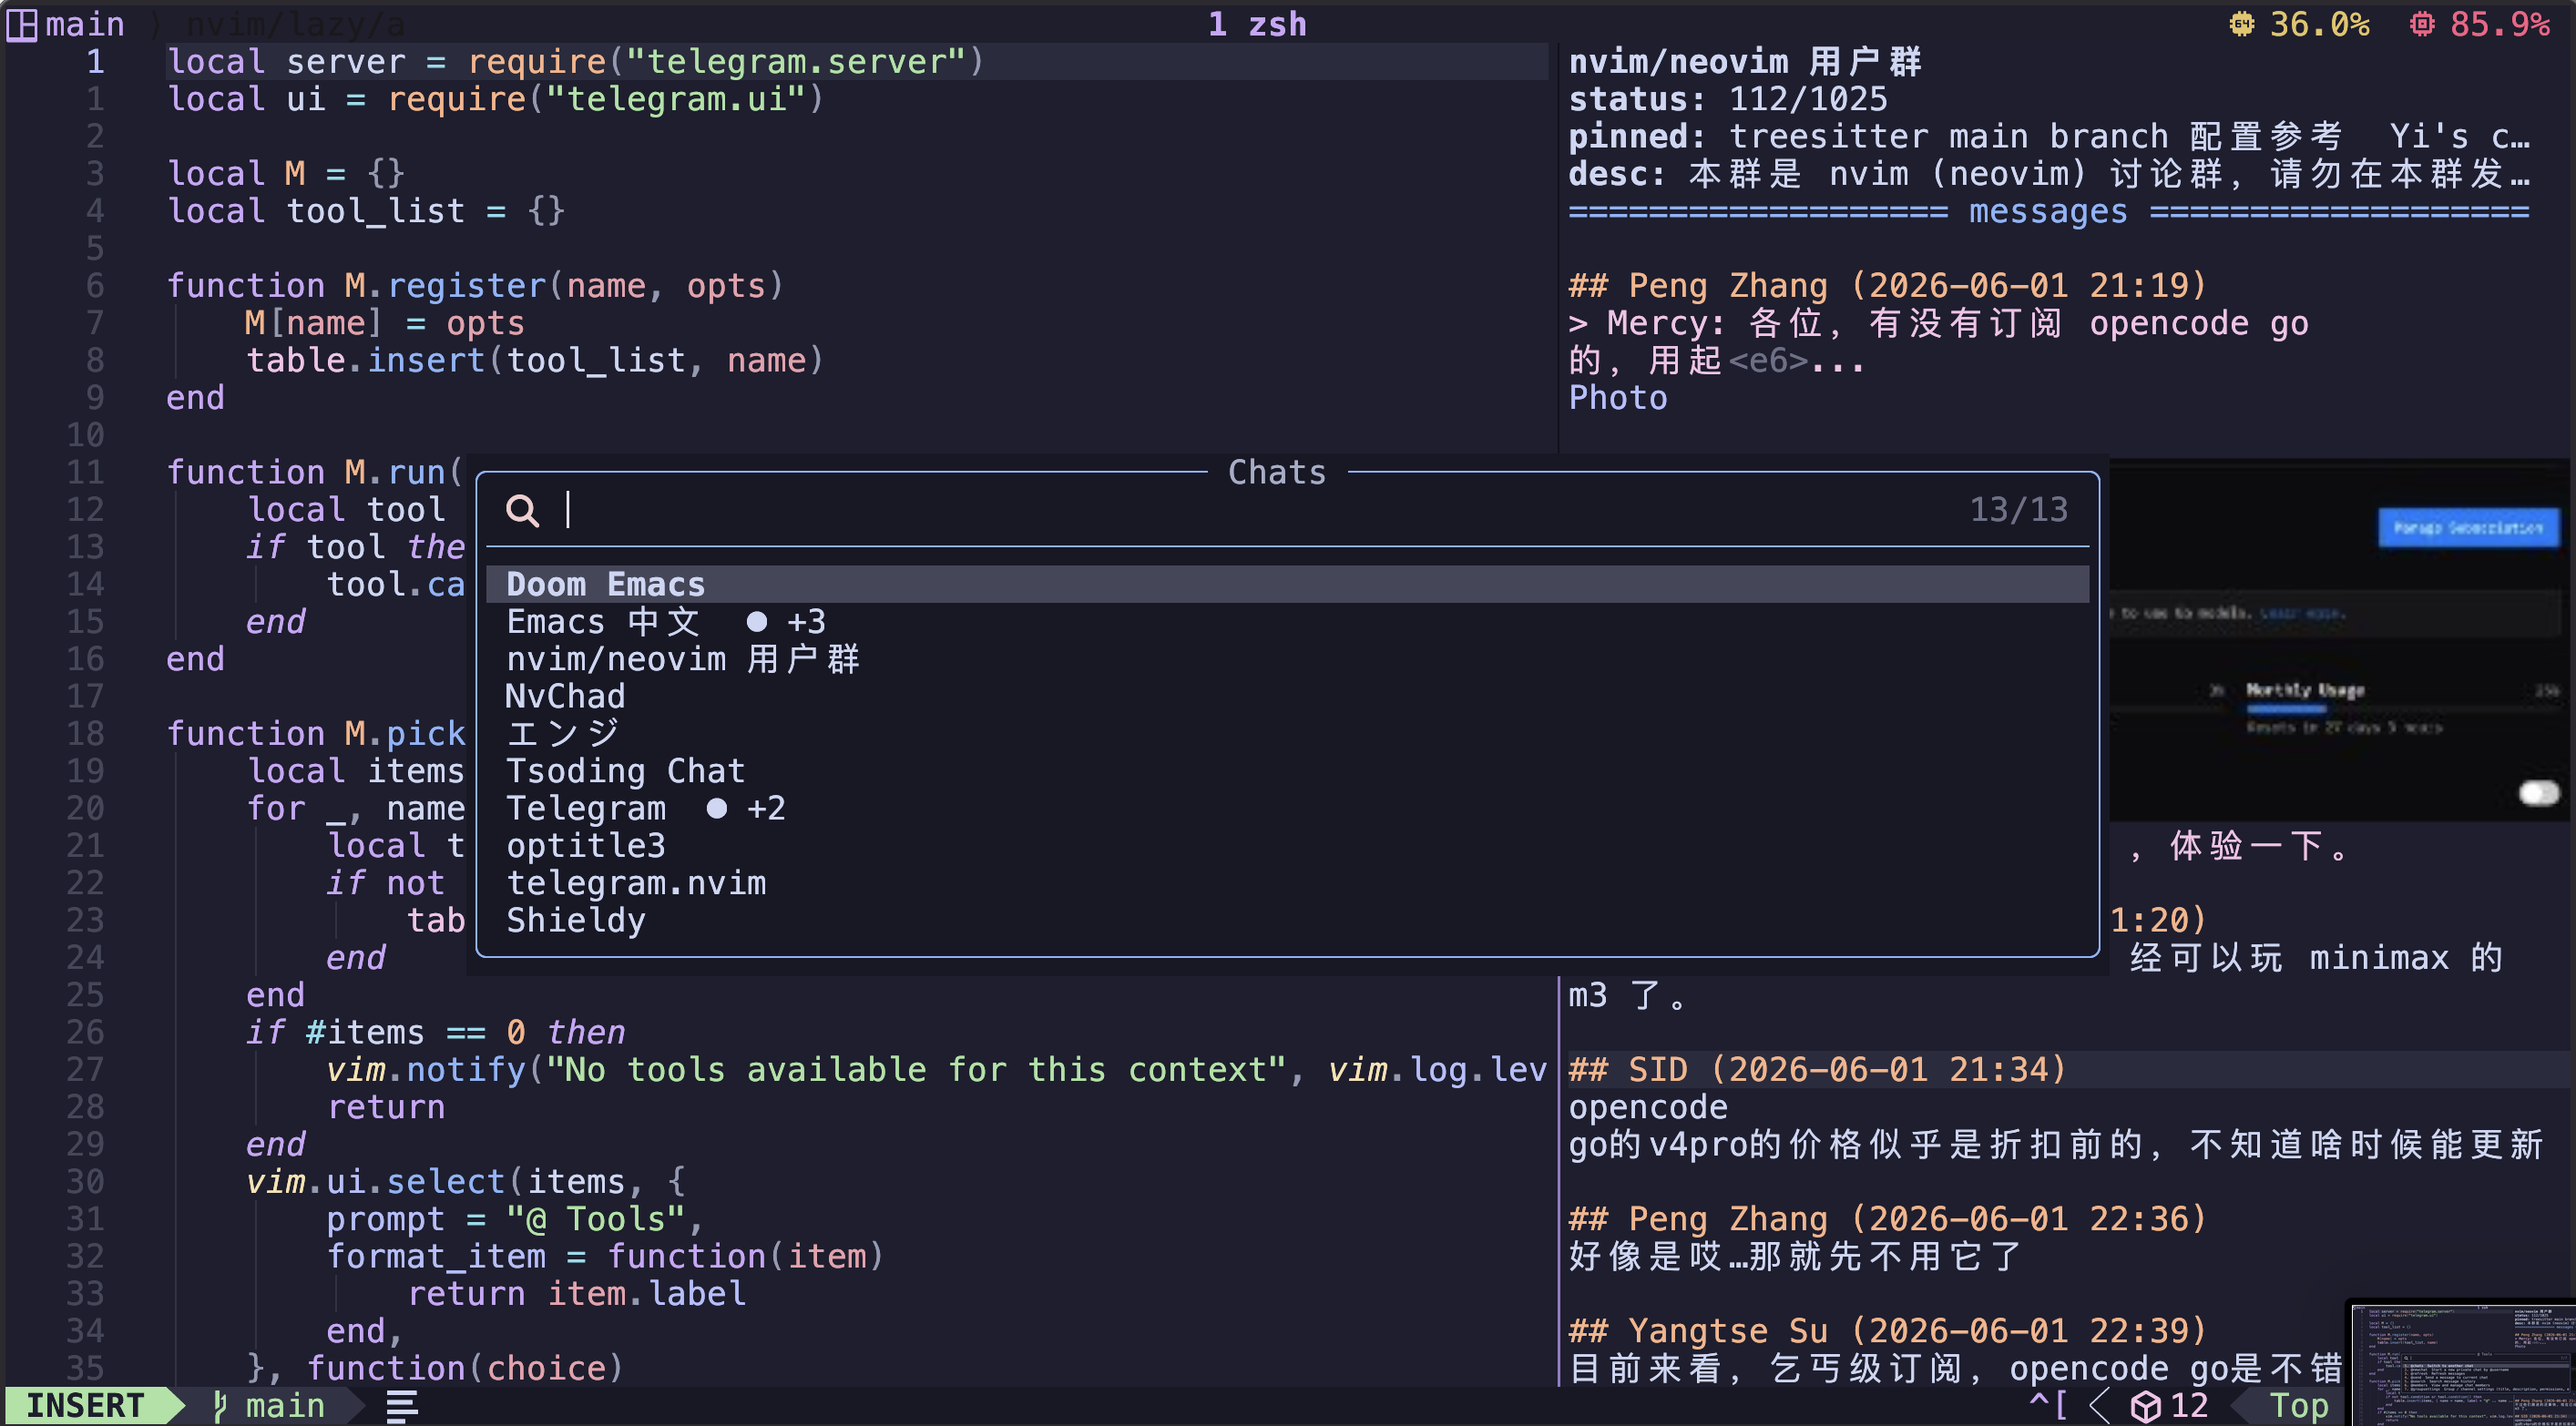Click the status: 112/1025 line

click(1728, 99)
